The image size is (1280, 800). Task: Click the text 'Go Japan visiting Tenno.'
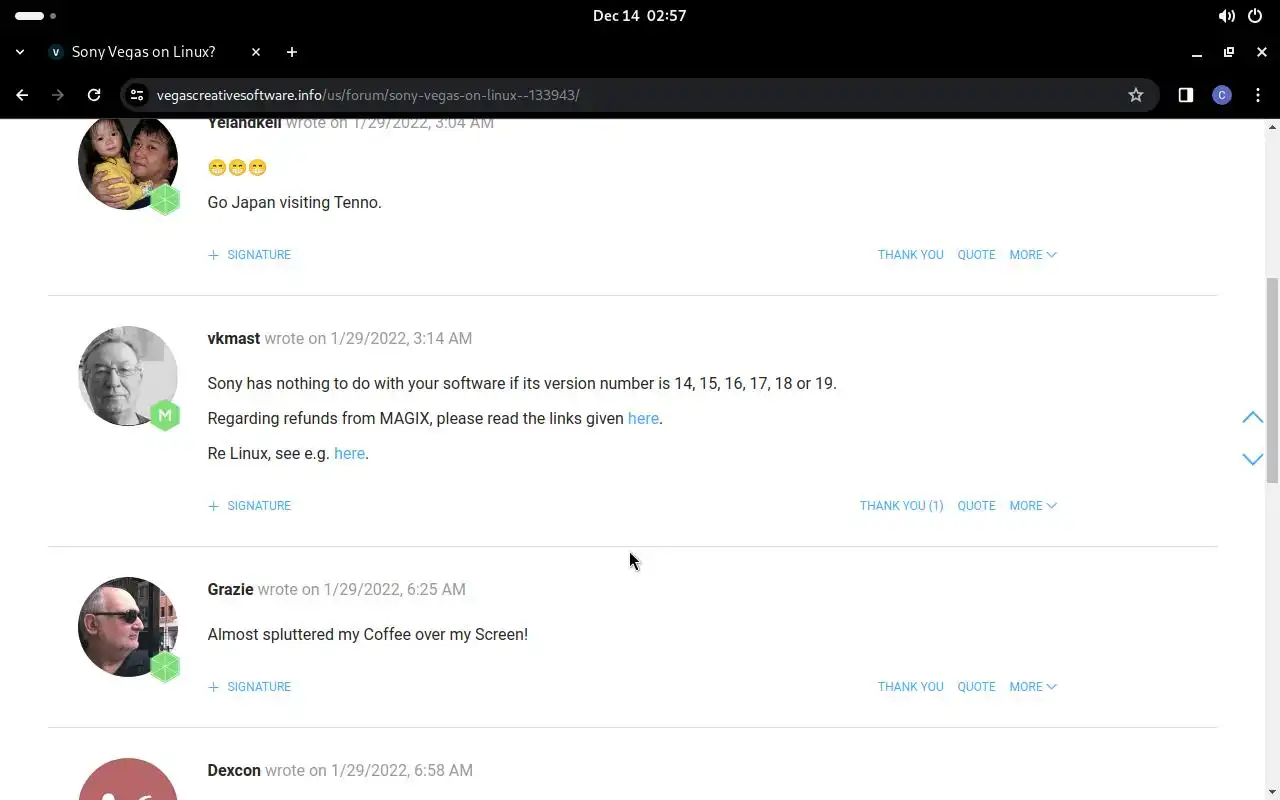[294, 202]
